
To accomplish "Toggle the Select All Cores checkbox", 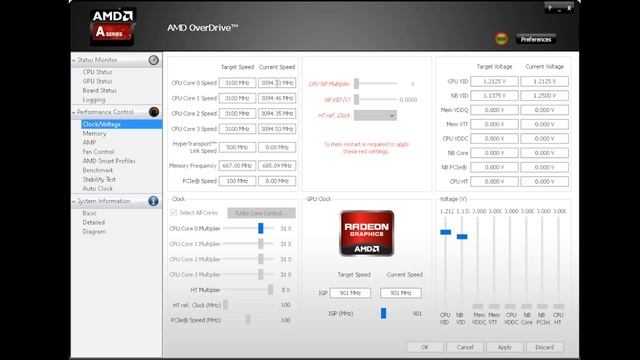I will [173, 213].
